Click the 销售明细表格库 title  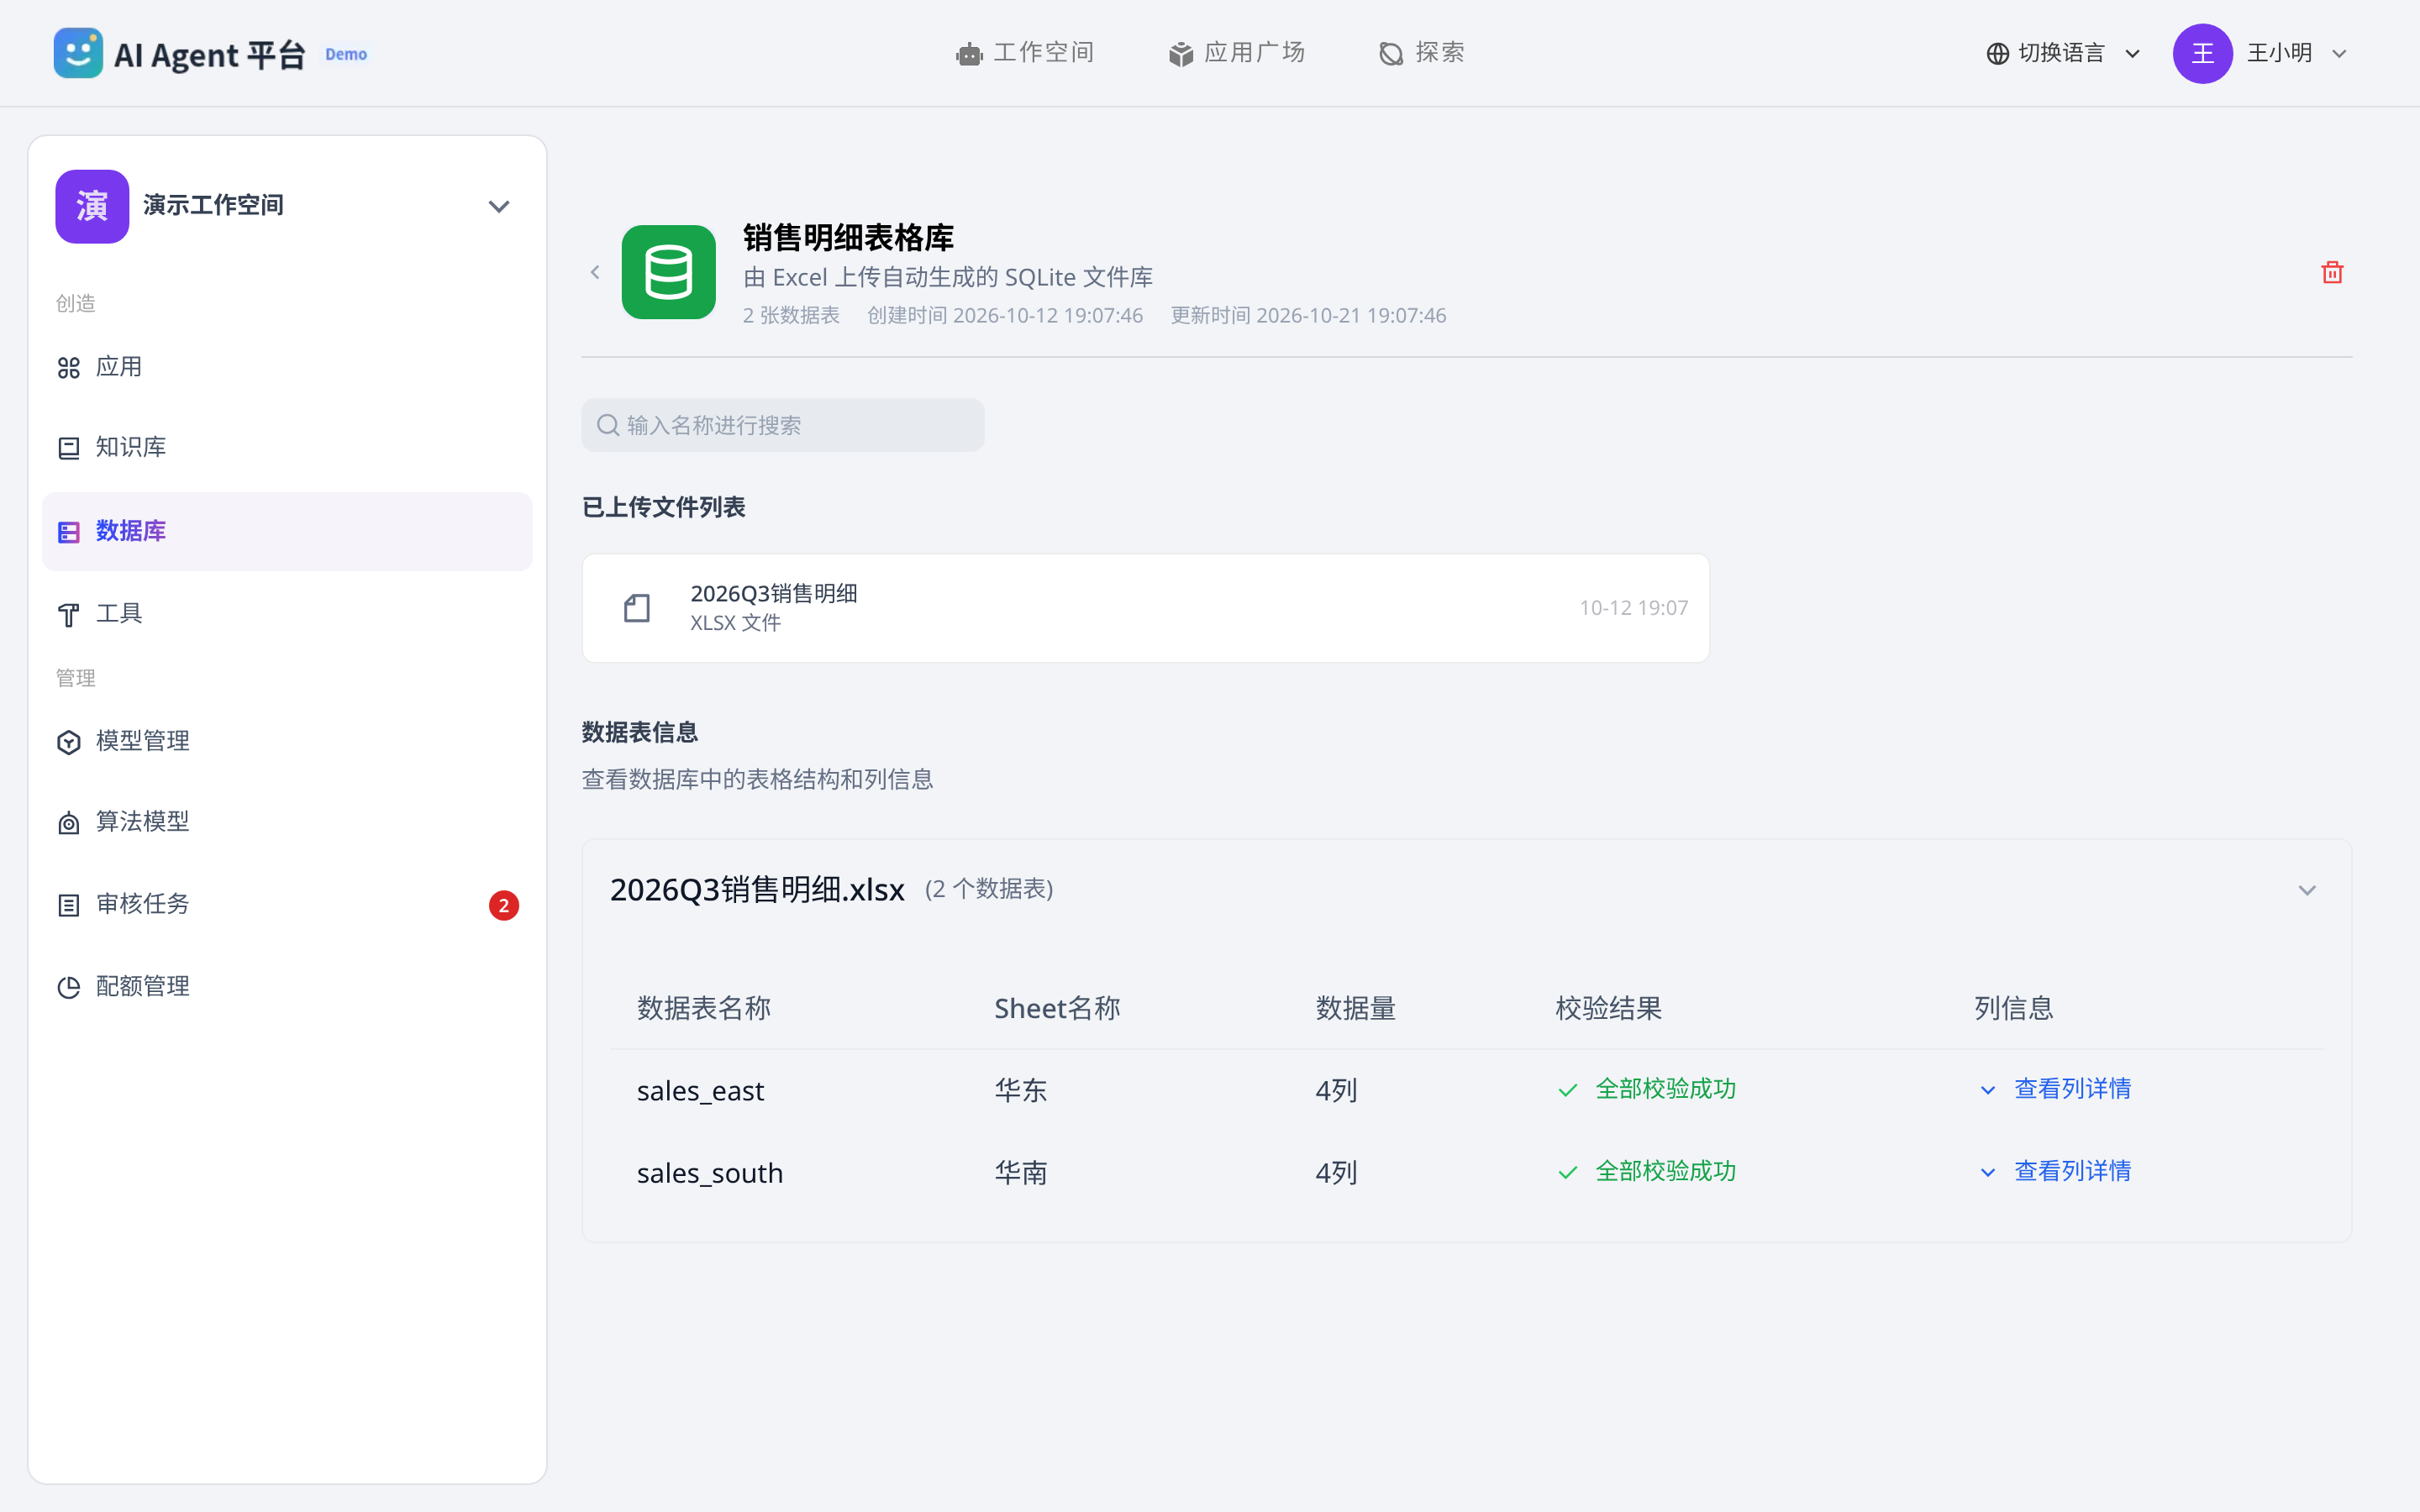click(x=848, y=238)
